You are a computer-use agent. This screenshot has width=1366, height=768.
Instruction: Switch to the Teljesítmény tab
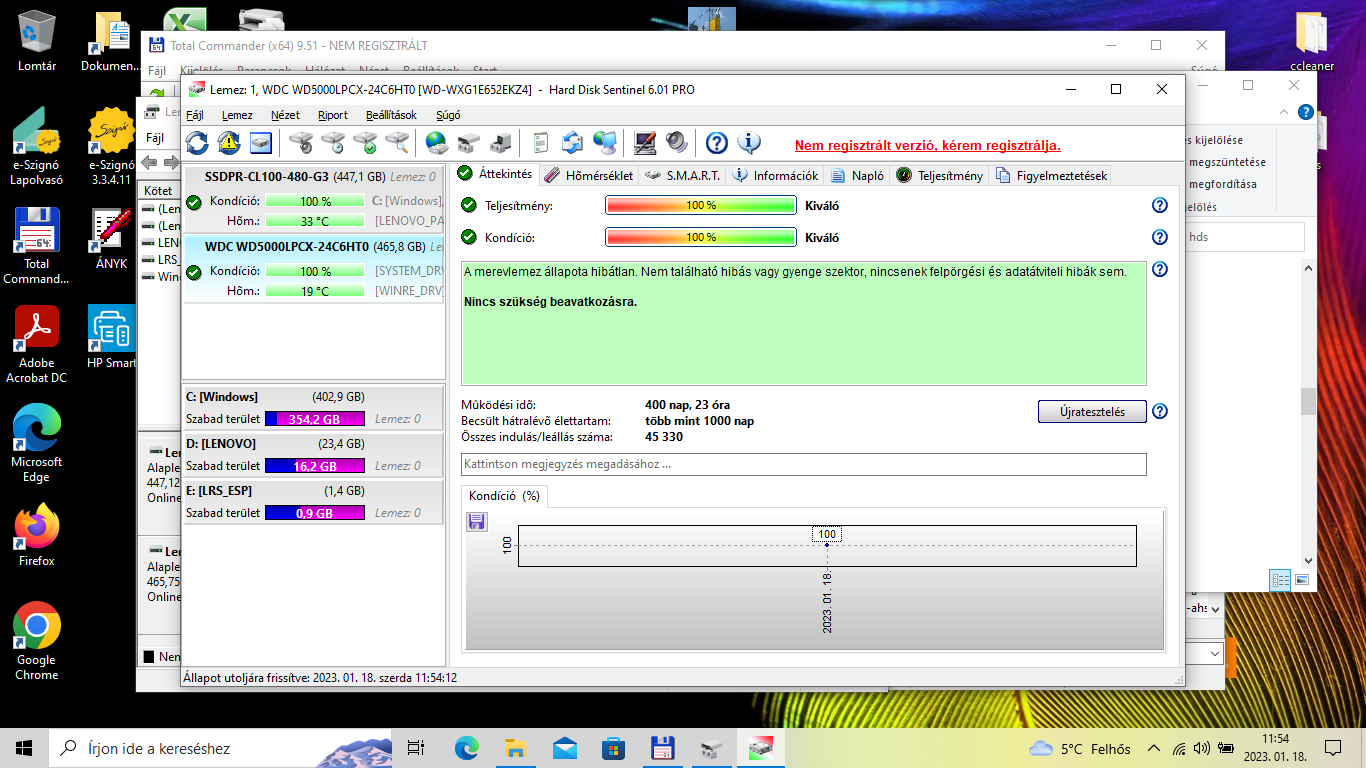click(940, 175)
